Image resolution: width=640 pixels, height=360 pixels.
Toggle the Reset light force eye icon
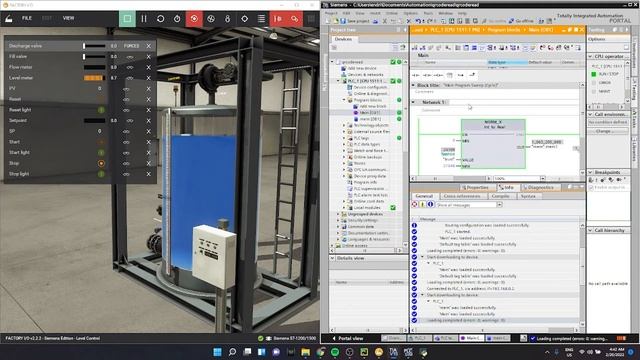pos(126,110)
